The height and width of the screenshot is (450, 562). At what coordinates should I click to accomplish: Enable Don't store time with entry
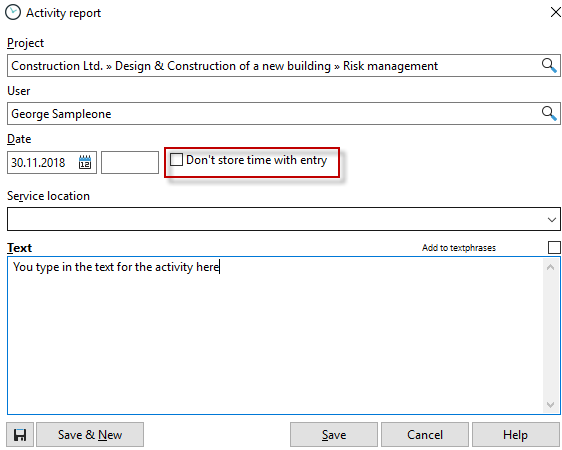tap(176, 160)
